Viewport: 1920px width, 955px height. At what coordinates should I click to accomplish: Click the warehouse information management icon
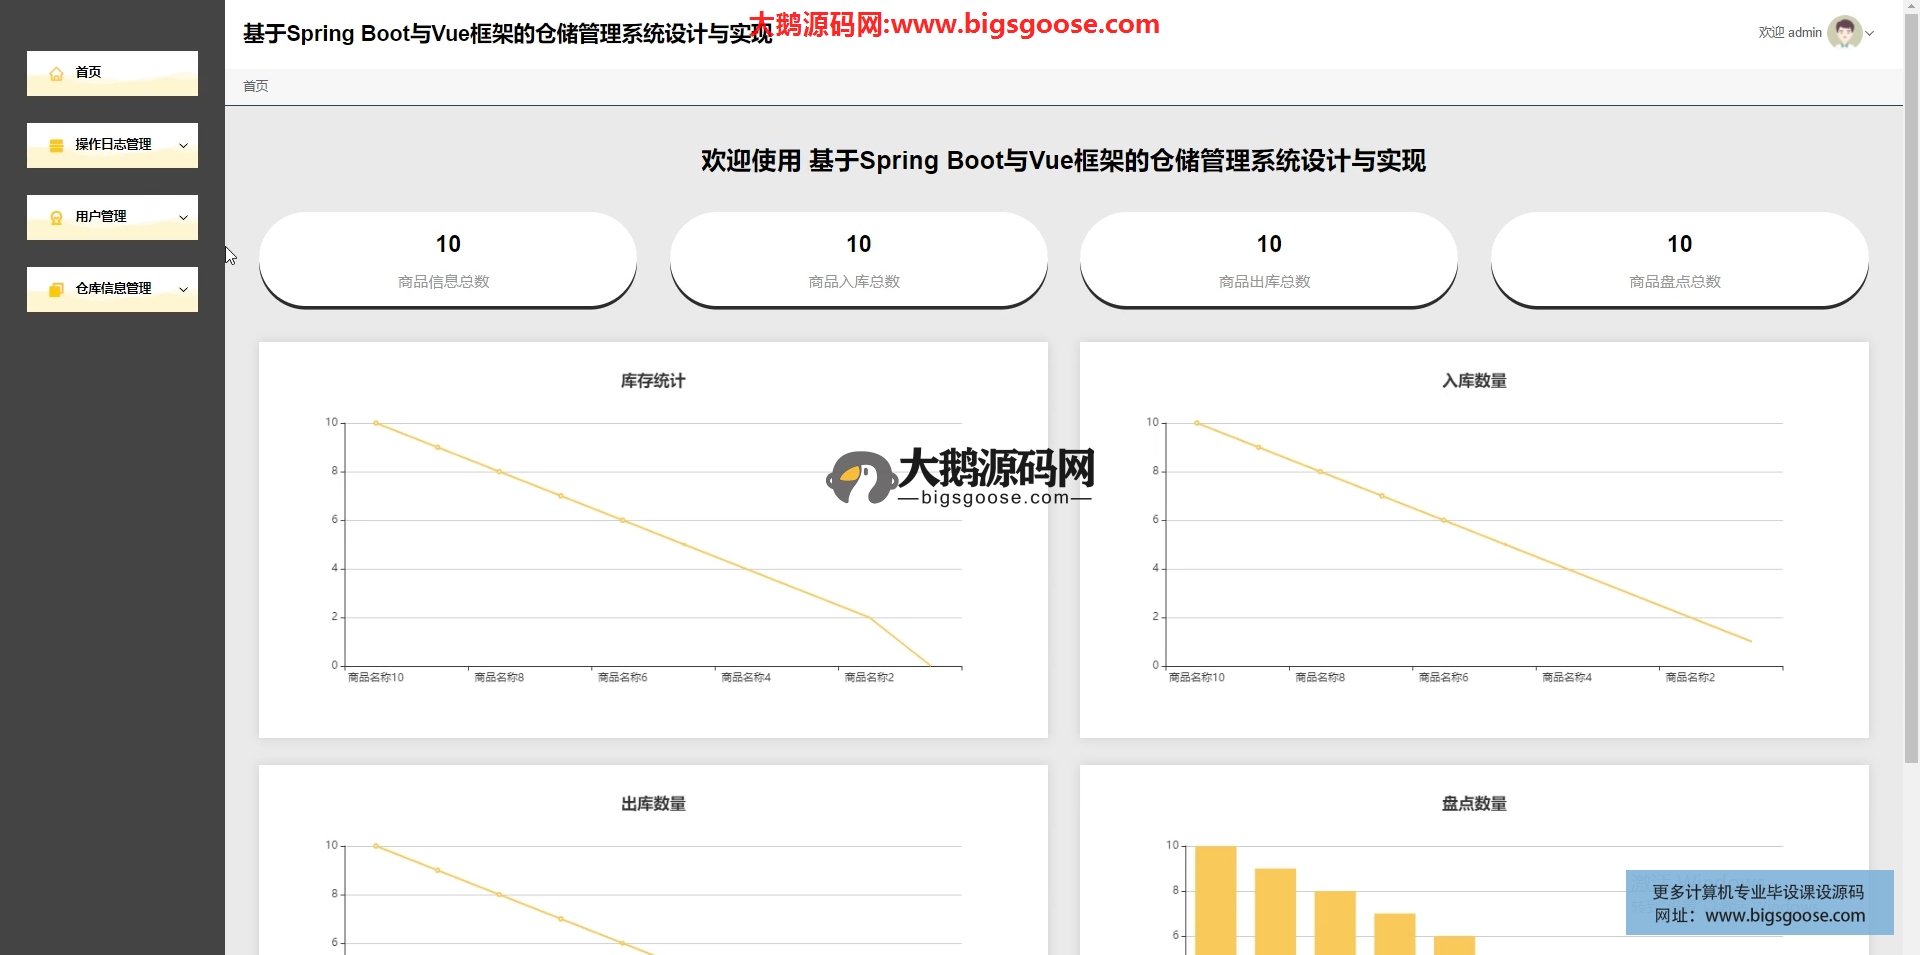pos(56,289)
